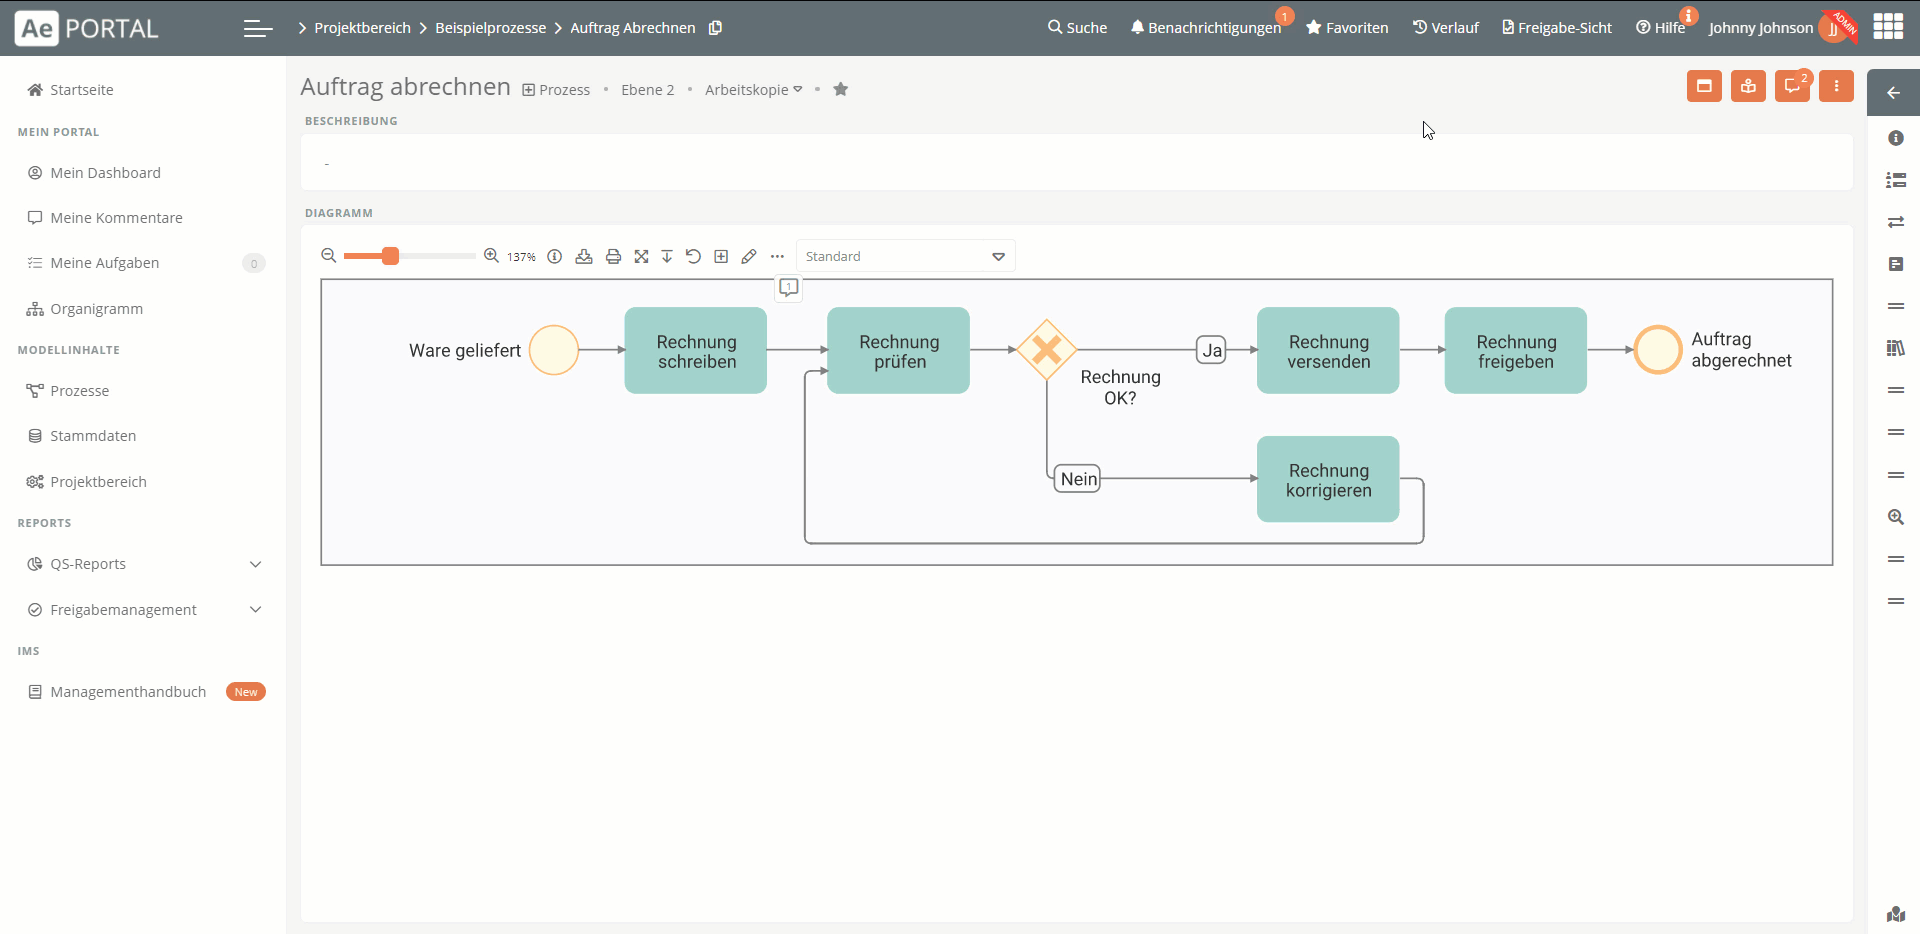
Task: Zoom in the diagram with the plus magnifier
Action: (x=491, y=256)
